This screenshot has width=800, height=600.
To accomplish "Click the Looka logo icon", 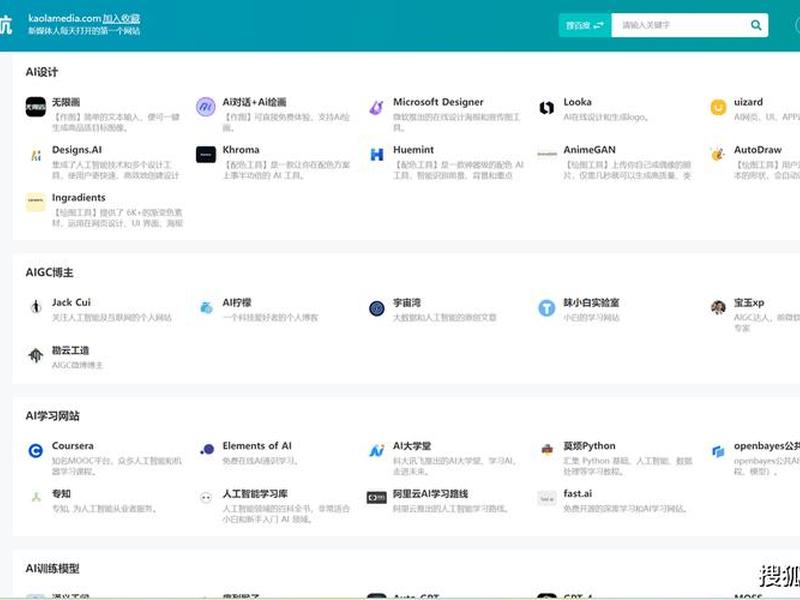I will pos(546,107).
